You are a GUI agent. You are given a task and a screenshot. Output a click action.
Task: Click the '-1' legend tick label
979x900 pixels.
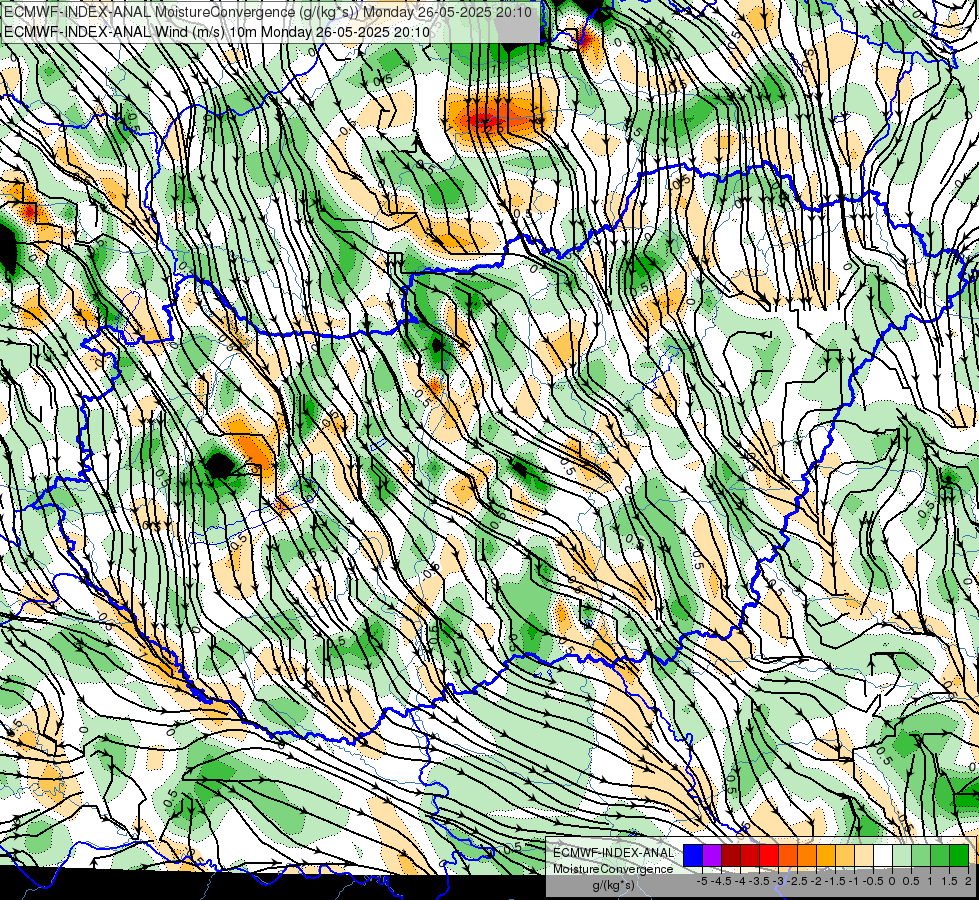pyautogui.click(x=854, y=881)
